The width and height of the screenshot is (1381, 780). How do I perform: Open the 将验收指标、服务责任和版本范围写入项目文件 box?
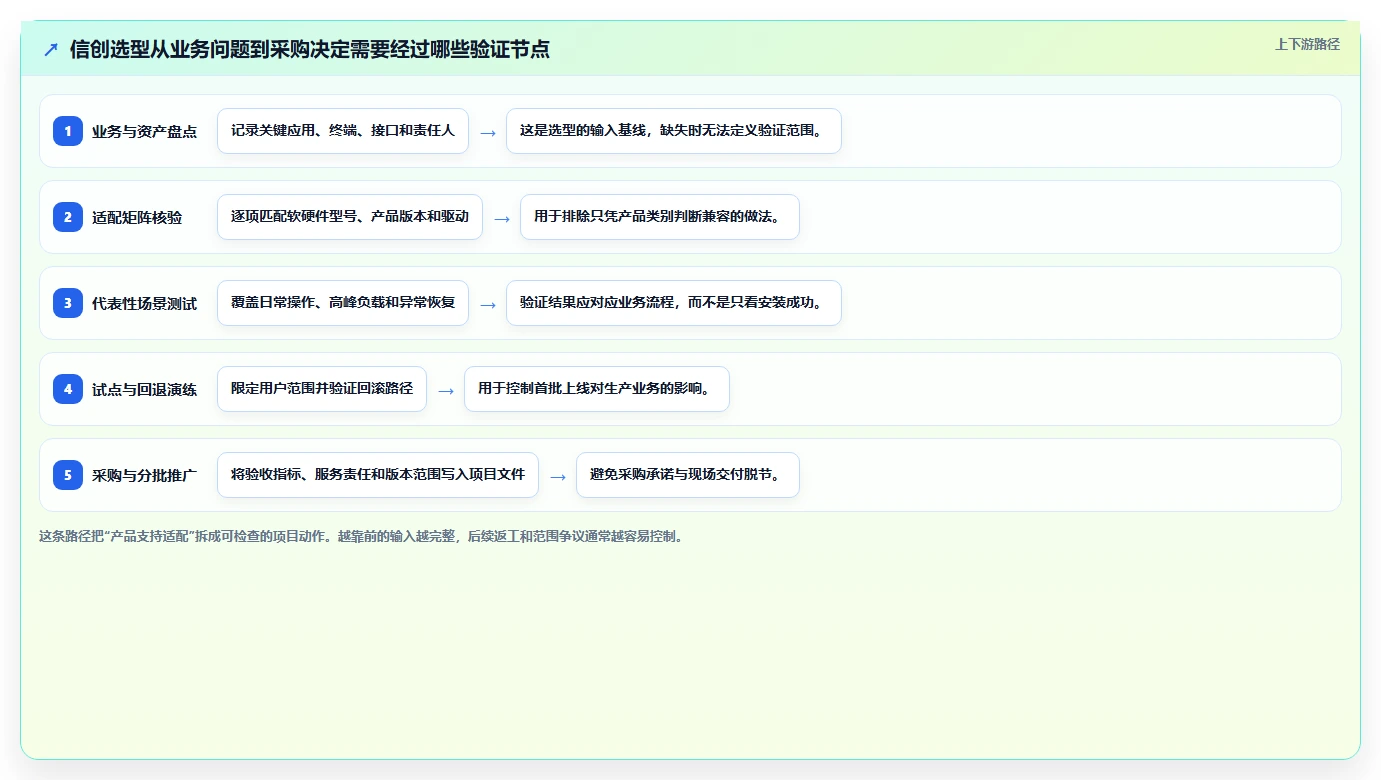(x=378, y=475)
